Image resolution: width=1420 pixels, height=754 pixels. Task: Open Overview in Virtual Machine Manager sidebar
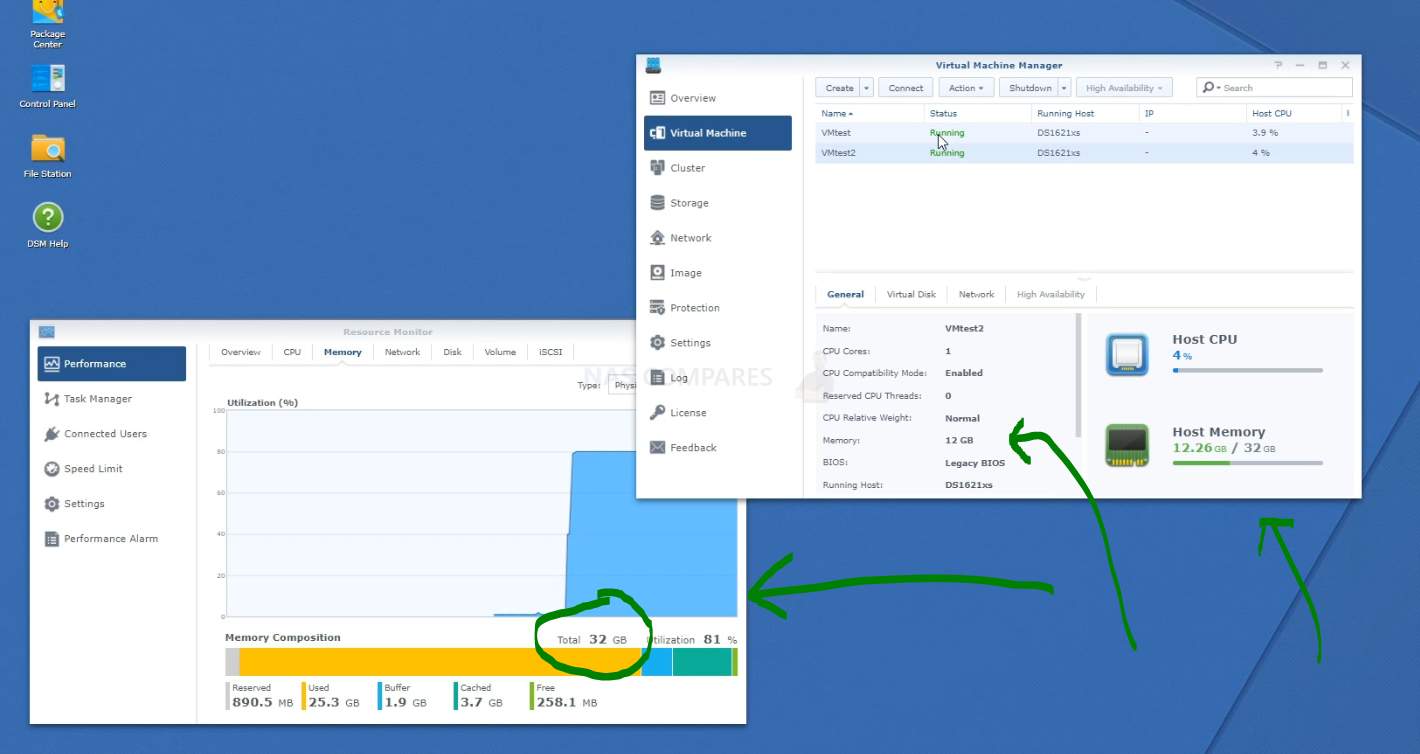(x=718, y=98)
